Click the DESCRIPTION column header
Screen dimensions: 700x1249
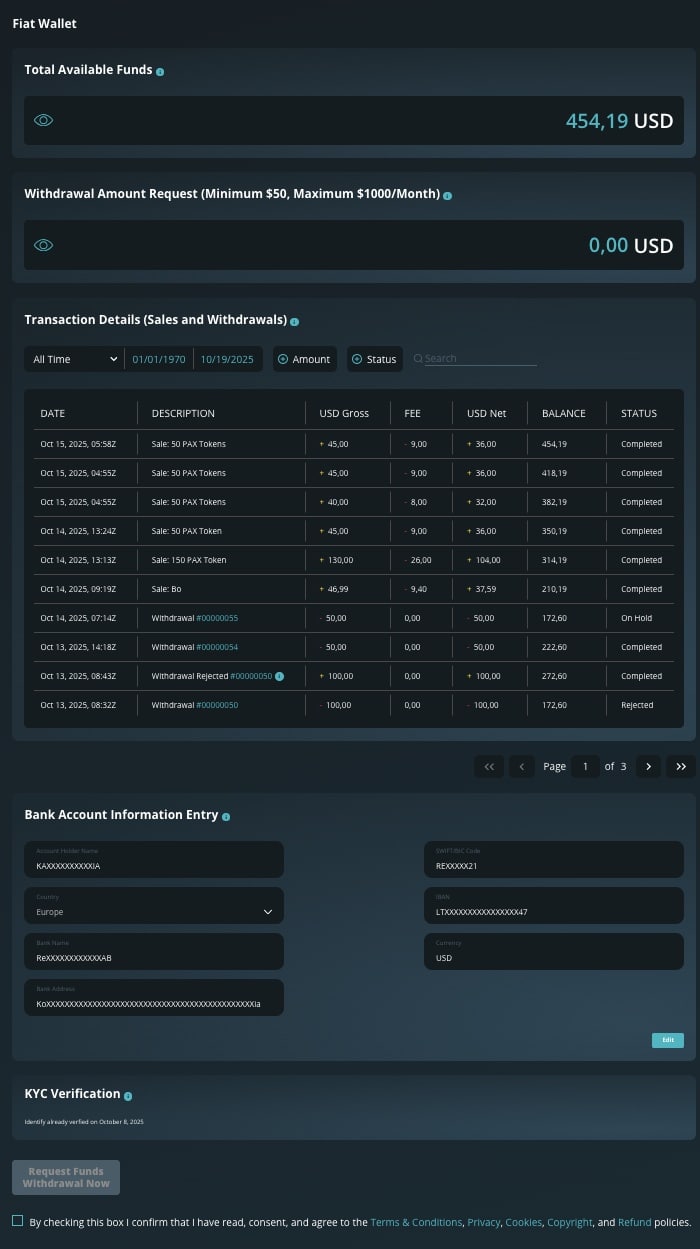[x=183, y=413]
